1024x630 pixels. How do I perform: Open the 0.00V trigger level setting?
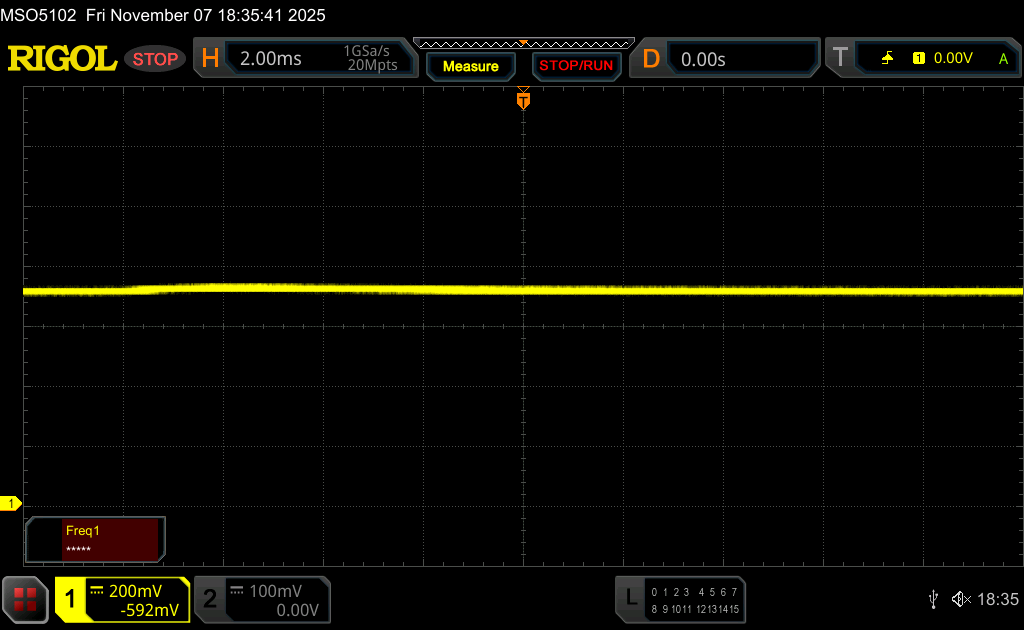coord(952,59)
